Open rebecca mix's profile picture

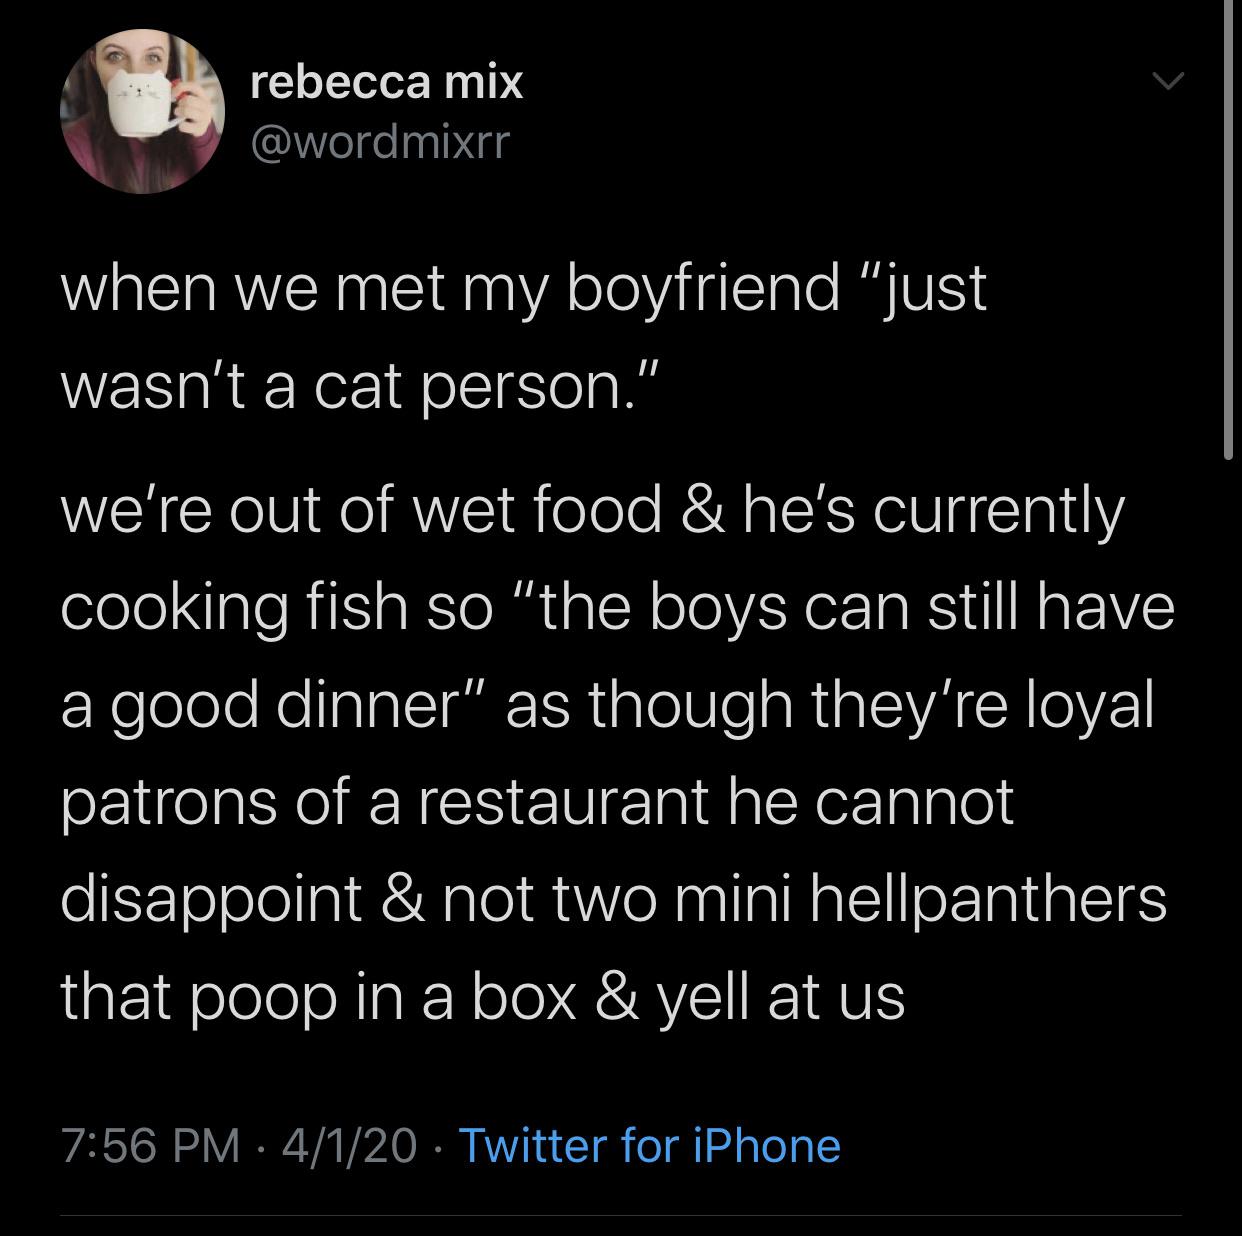(x=142, y=110)
